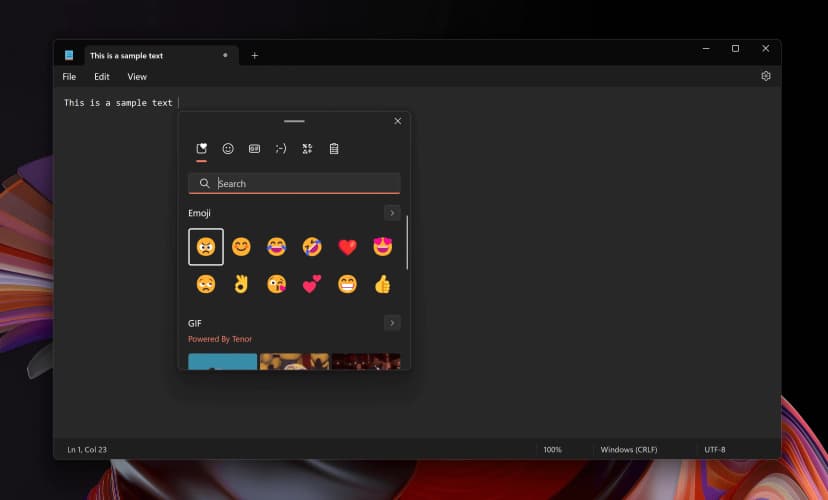Open the Edit menu
This screenshot has width=828, height=500.
102,77
